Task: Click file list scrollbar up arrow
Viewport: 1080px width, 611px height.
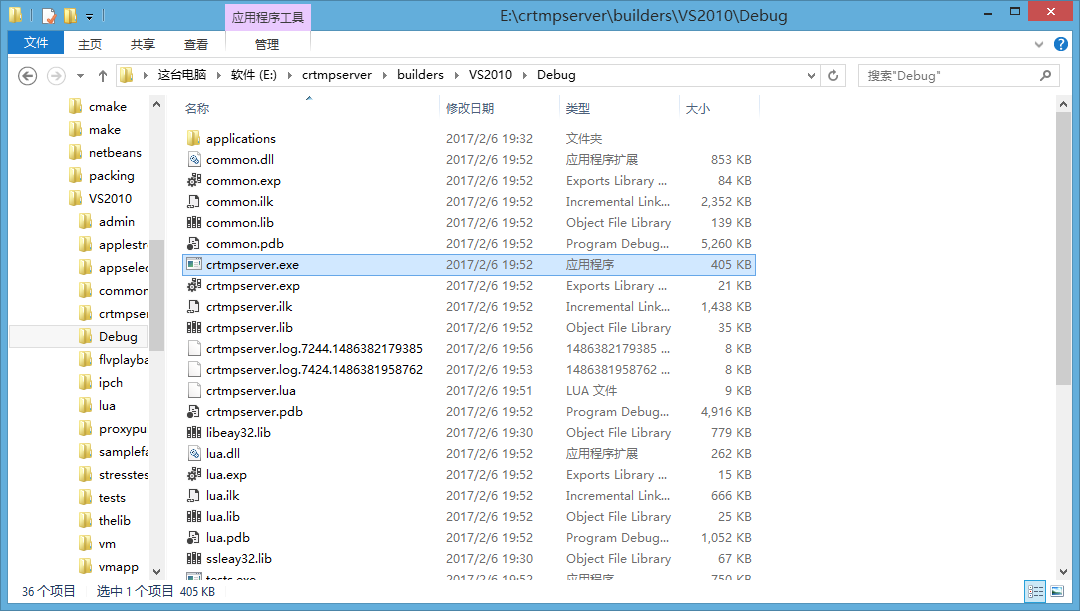Action: coord(1063,105)
